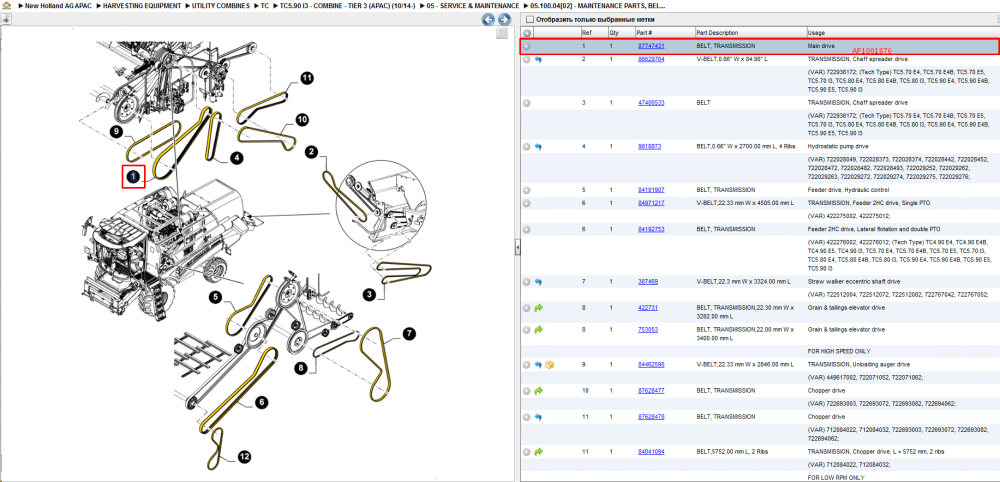Click the pin icon above the diagram
1000x482 pixels.
[x=6, y=19]
